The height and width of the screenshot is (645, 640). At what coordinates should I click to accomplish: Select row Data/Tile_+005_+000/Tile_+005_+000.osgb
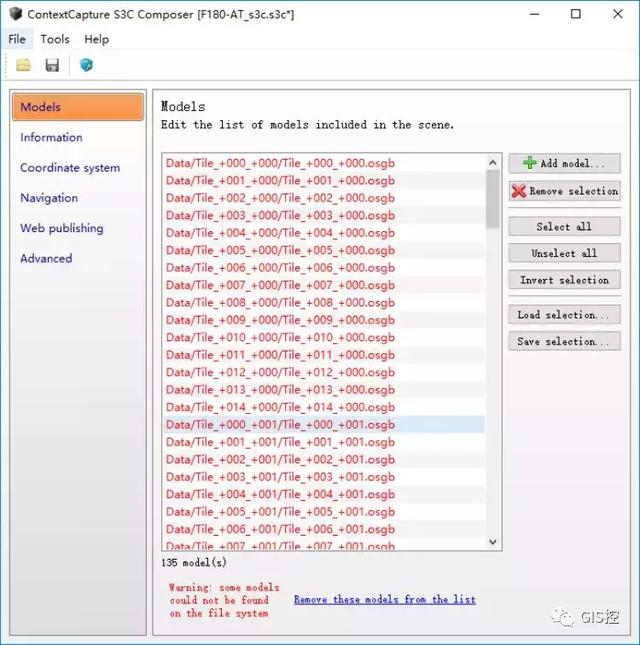click(x=324, y=250)
